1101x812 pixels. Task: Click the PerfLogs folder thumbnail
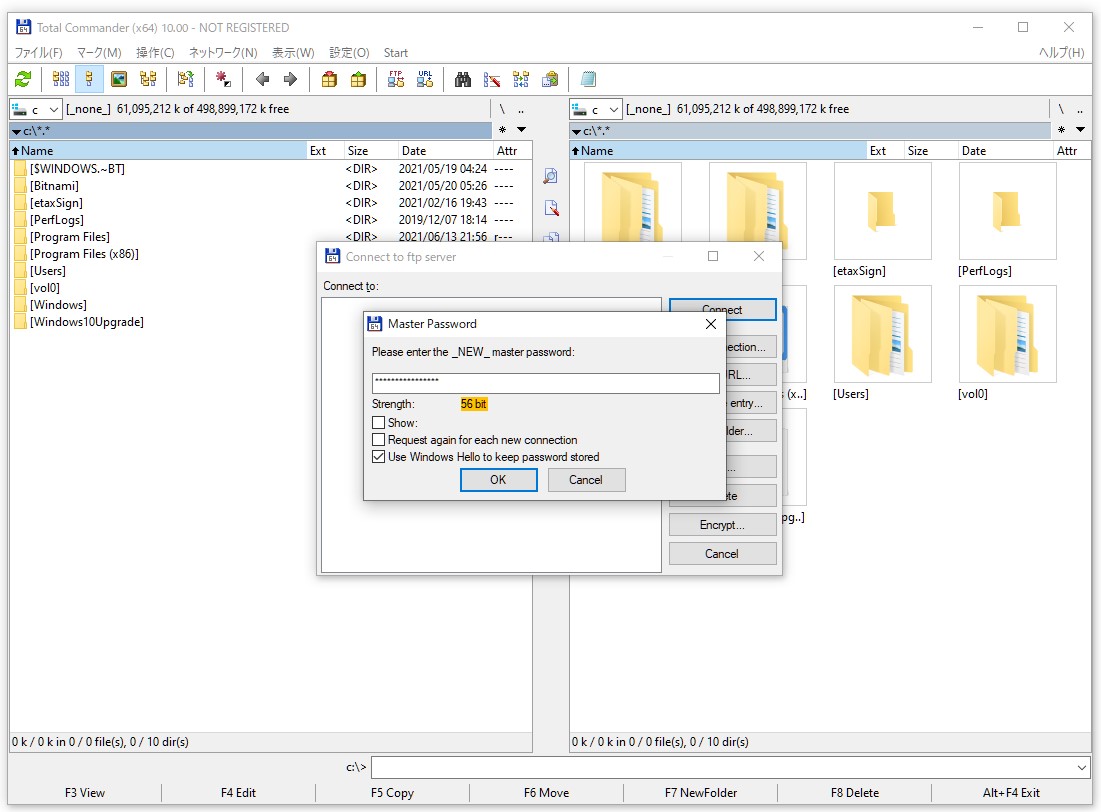(x=1007, y=211)
